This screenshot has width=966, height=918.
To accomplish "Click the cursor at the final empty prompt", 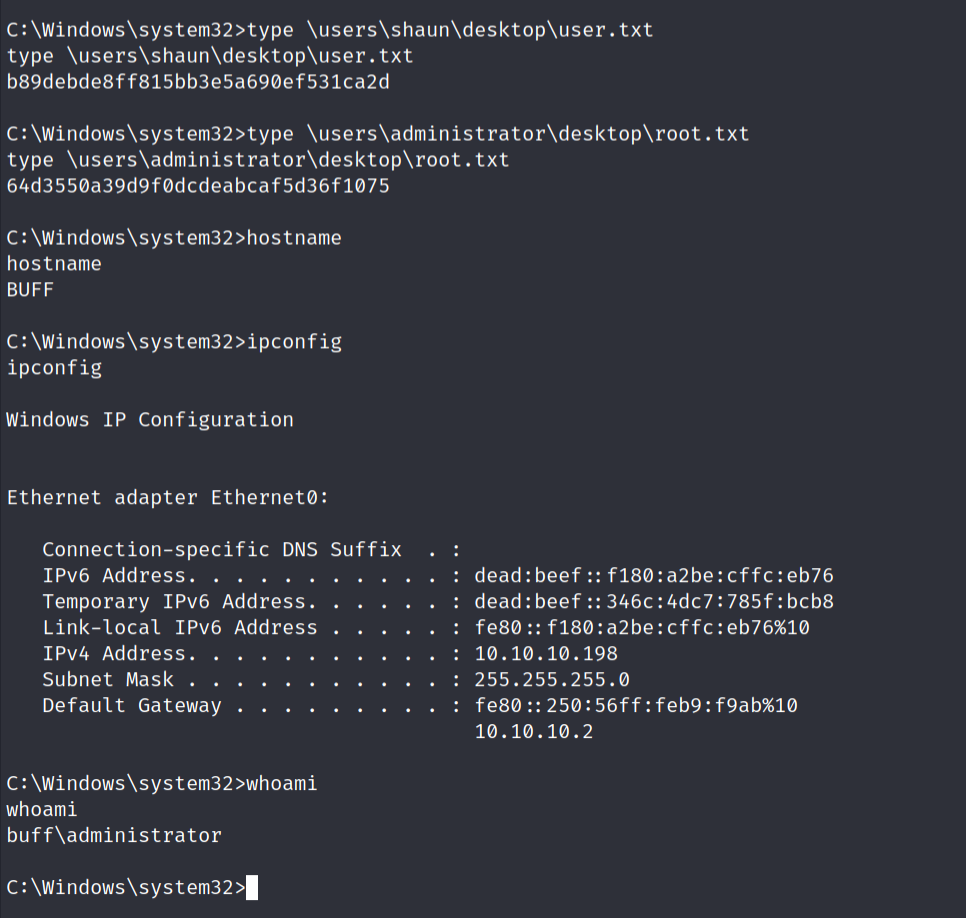I will click(252, 887).
